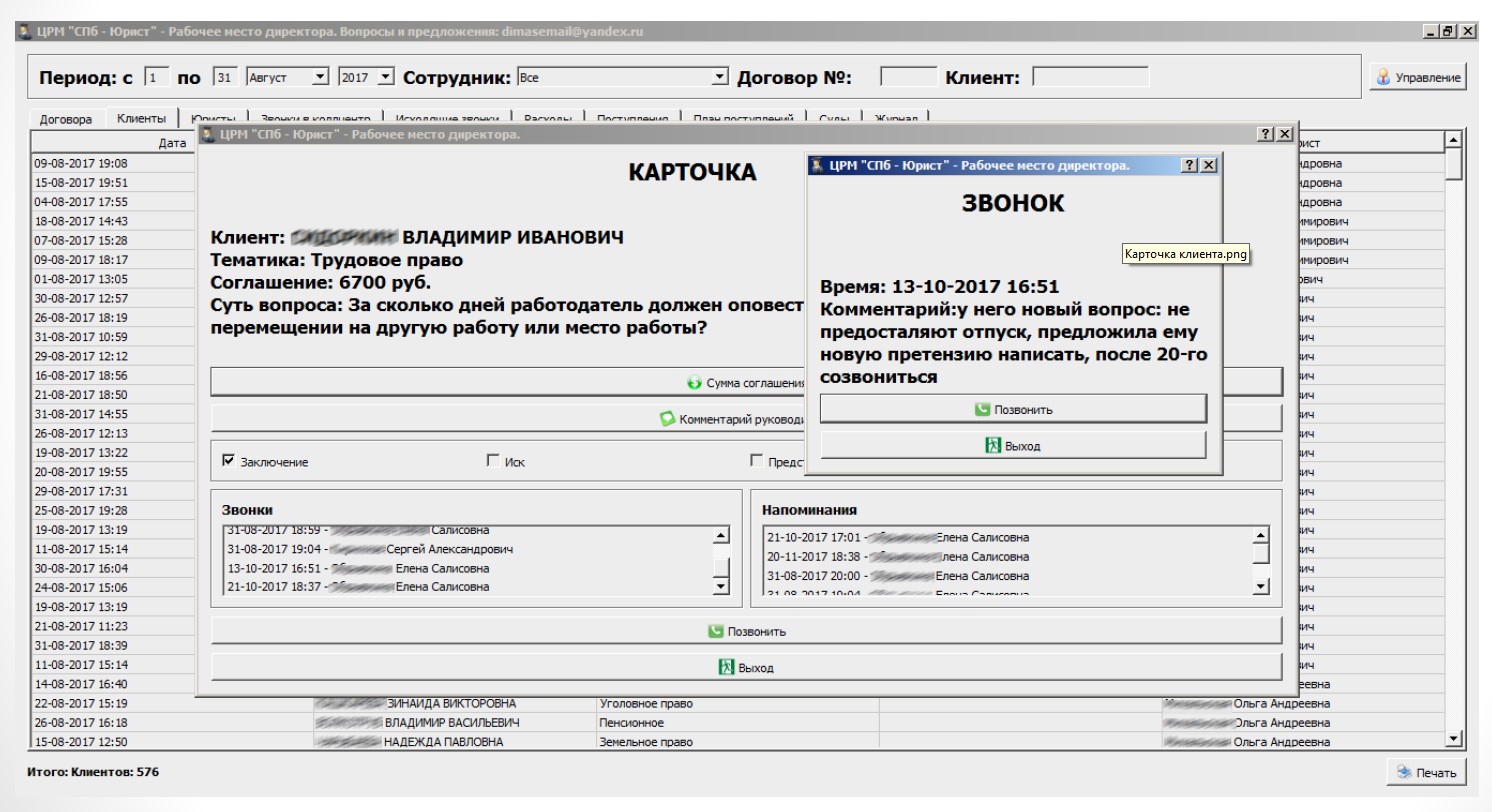The image size is (1492, 812).
Task: Select table row dated 09-08-2017 19:08
Action: (114, 163)
